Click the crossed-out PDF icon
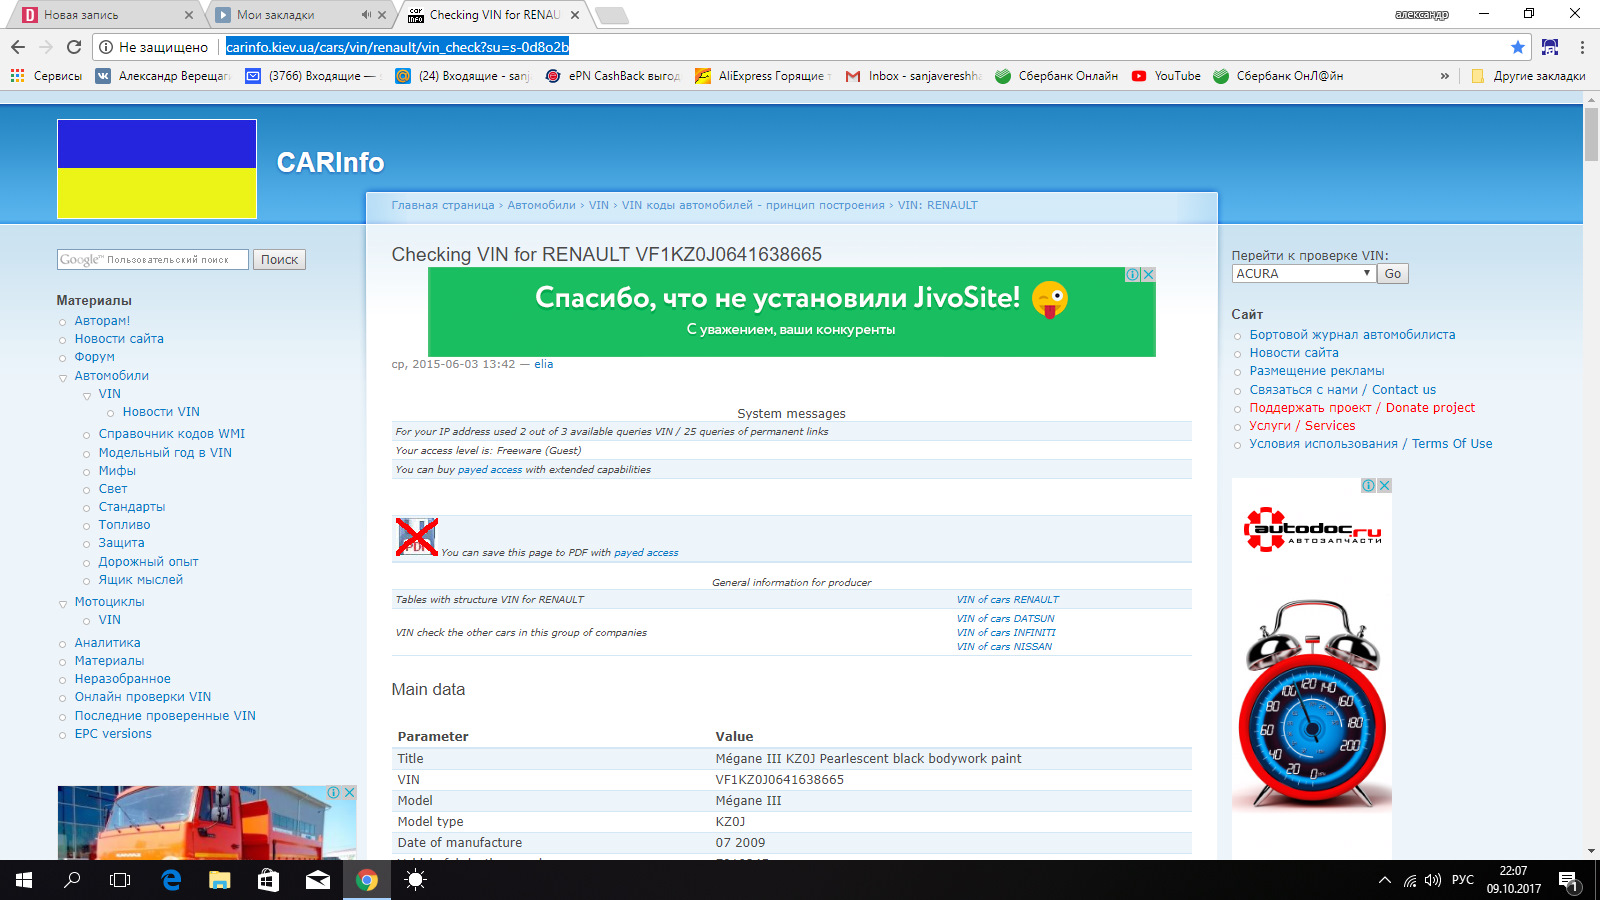 (417, 537)
